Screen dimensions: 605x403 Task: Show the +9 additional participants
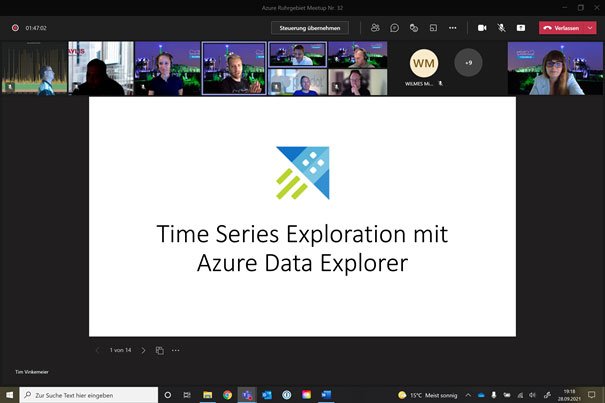[x=468, y=63]
